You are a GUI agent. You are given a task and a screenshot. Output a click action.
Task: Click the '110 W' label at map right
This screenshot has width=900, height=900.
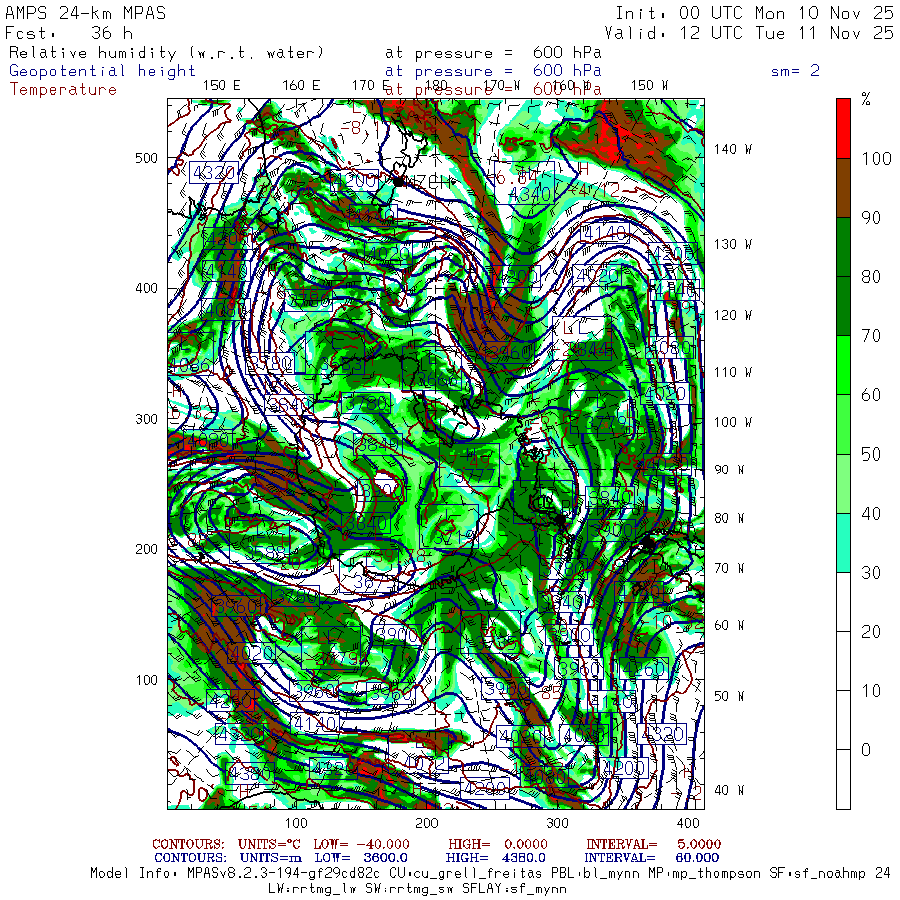(733, 373)
